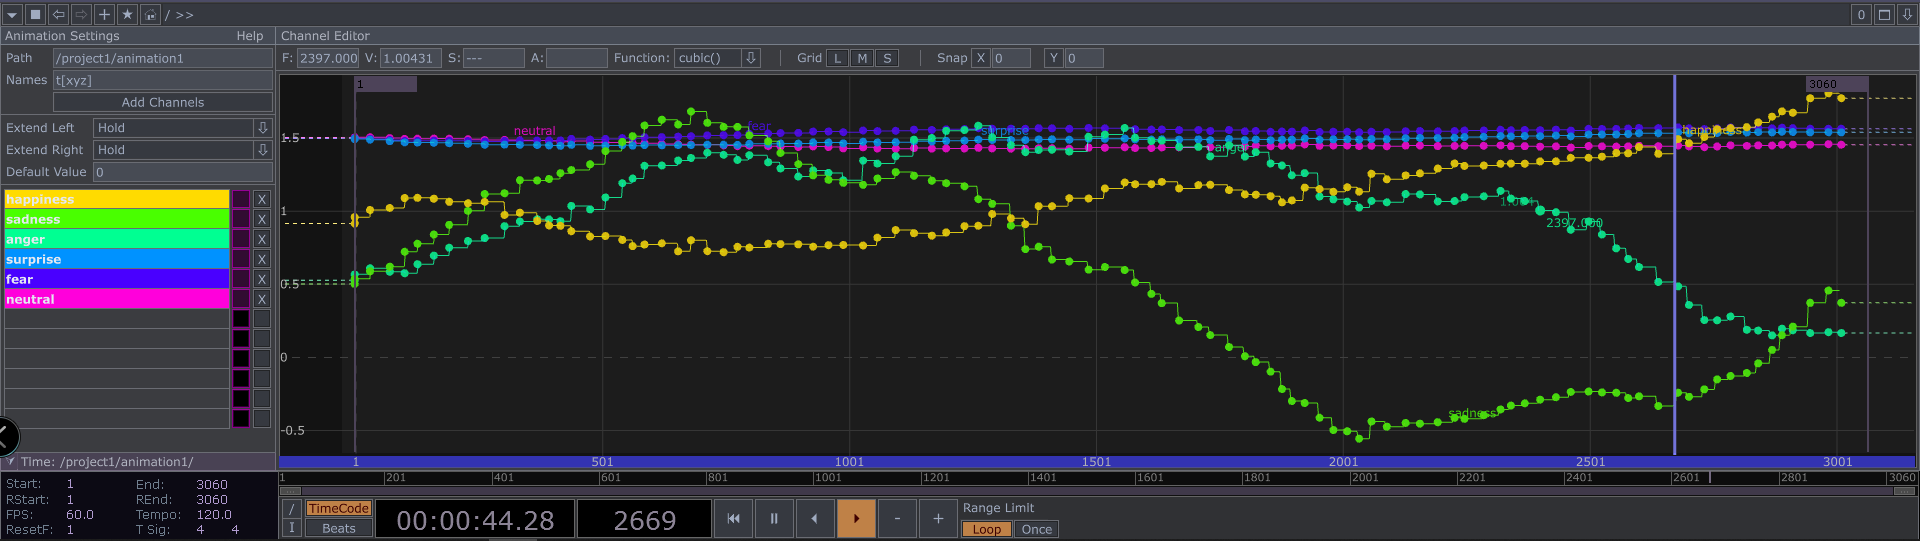
Task: Click the I toggle beside Beats
Action: [292, 528]
